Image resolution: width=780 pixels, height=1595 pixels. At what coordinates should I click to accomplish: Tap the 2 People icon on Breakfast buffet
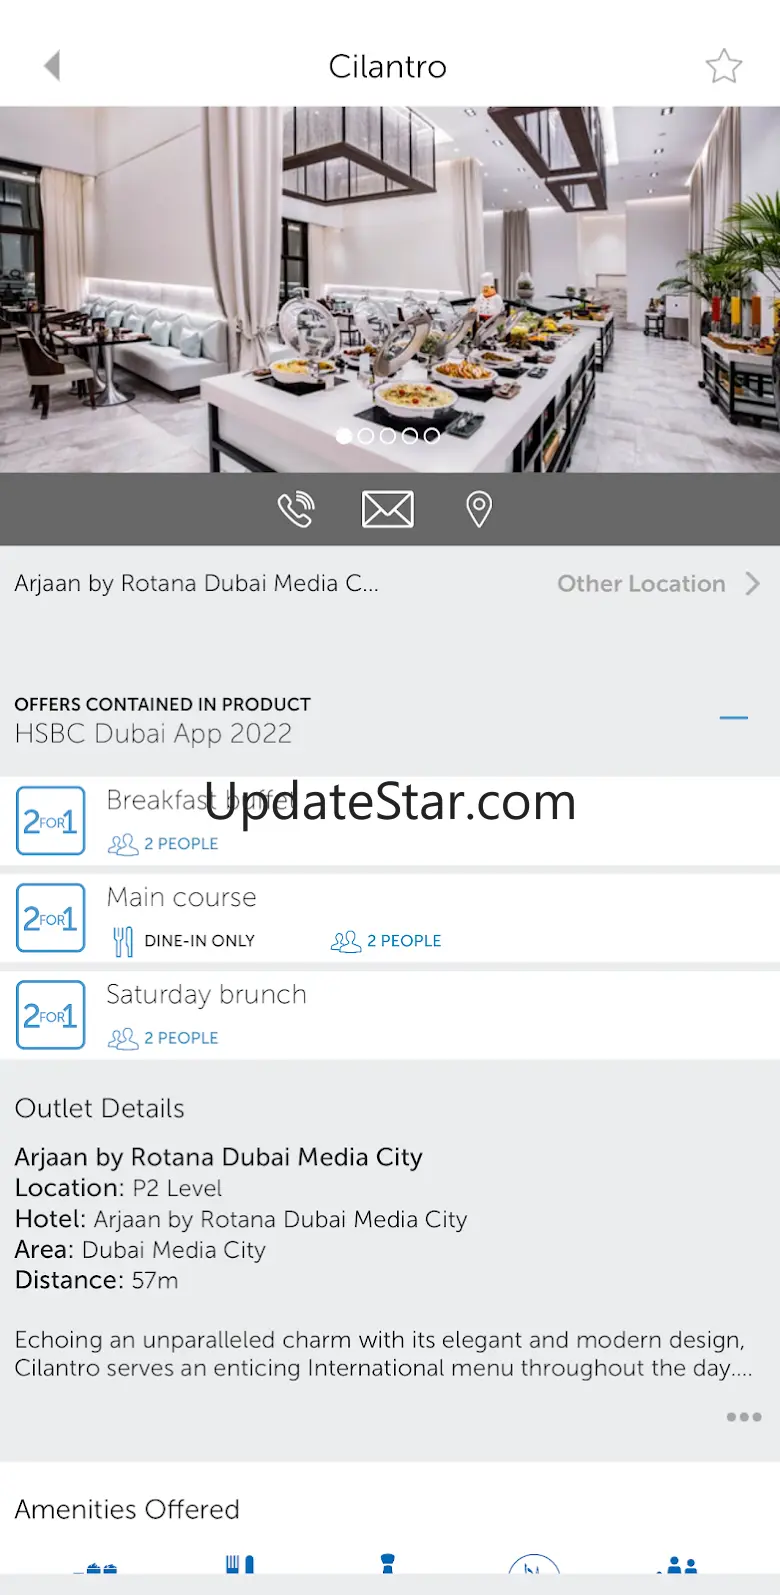[123, 844]
